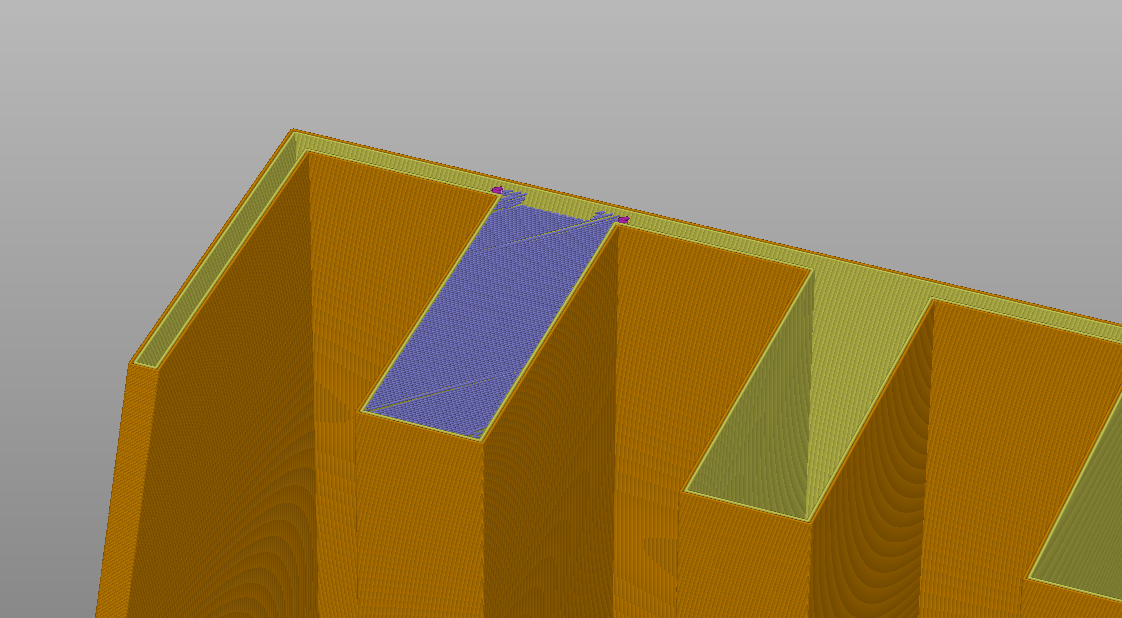Image resolution: width=1122 pixels, height=618 pixels.
Task: Select the left purple marker on the rim
Action: pyautogui.click(x=496, y=189)
